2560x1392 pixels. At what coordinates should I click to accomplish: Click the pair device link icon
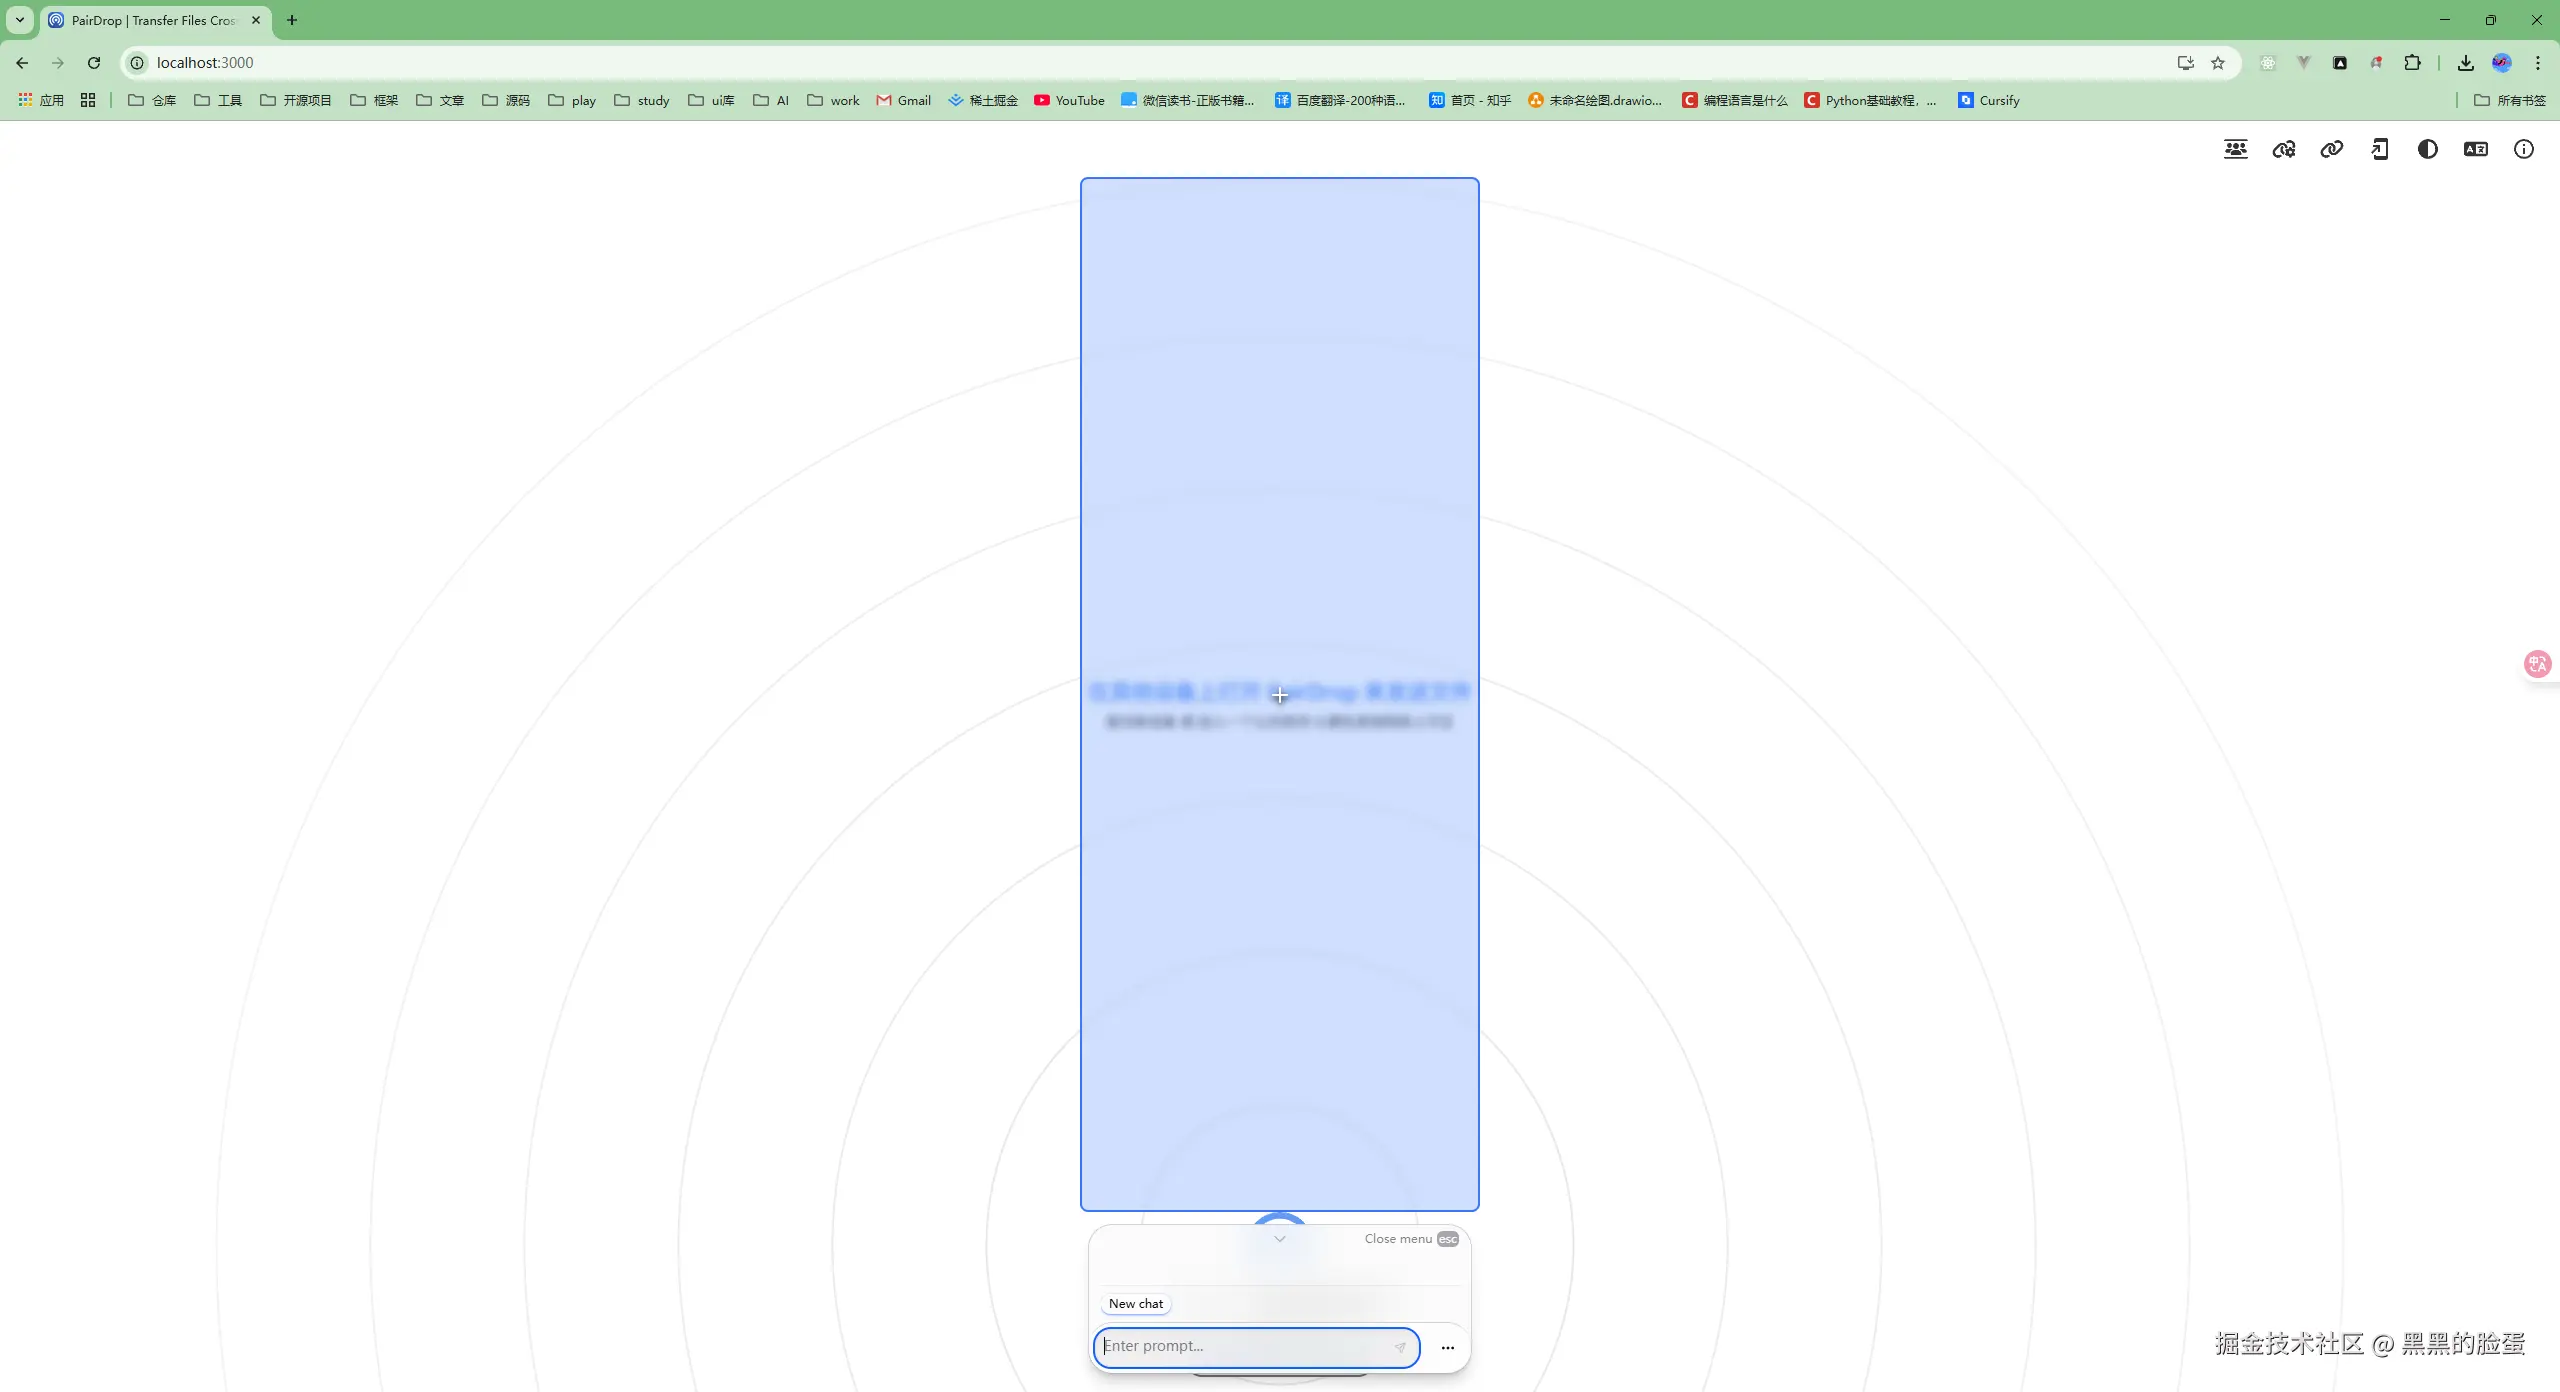(2331, 150)
